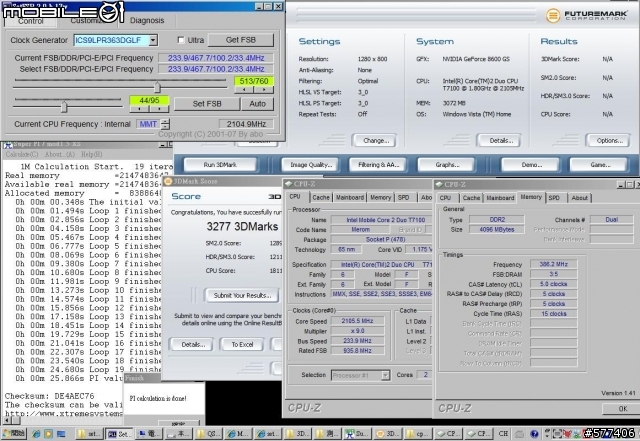This screenshot has height=441, width=640.
Task: Click the Game button in 3DMark
Action: (600, 165)
